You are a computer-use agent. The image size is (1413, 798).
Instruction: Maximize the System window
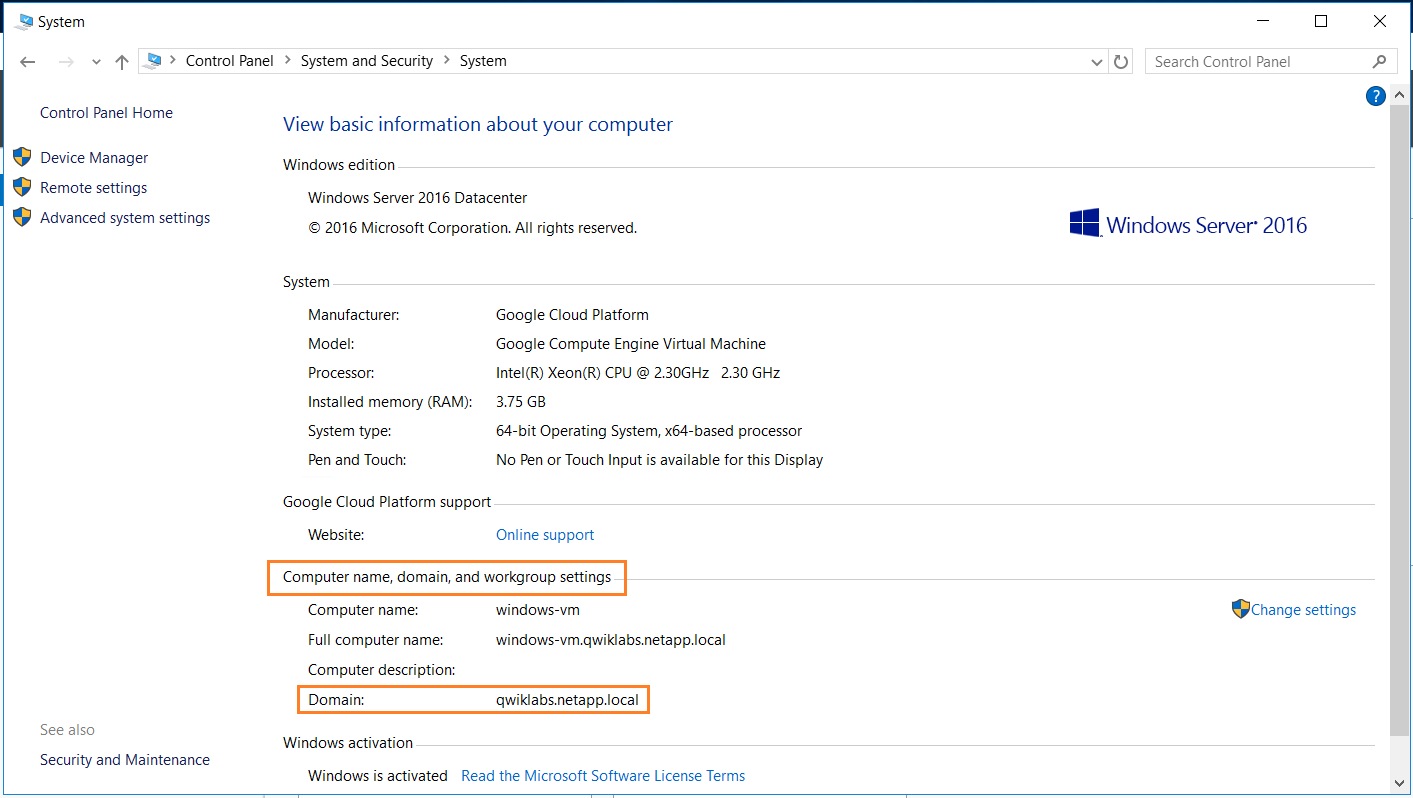pyautogui.click(x=1321, y=21)
